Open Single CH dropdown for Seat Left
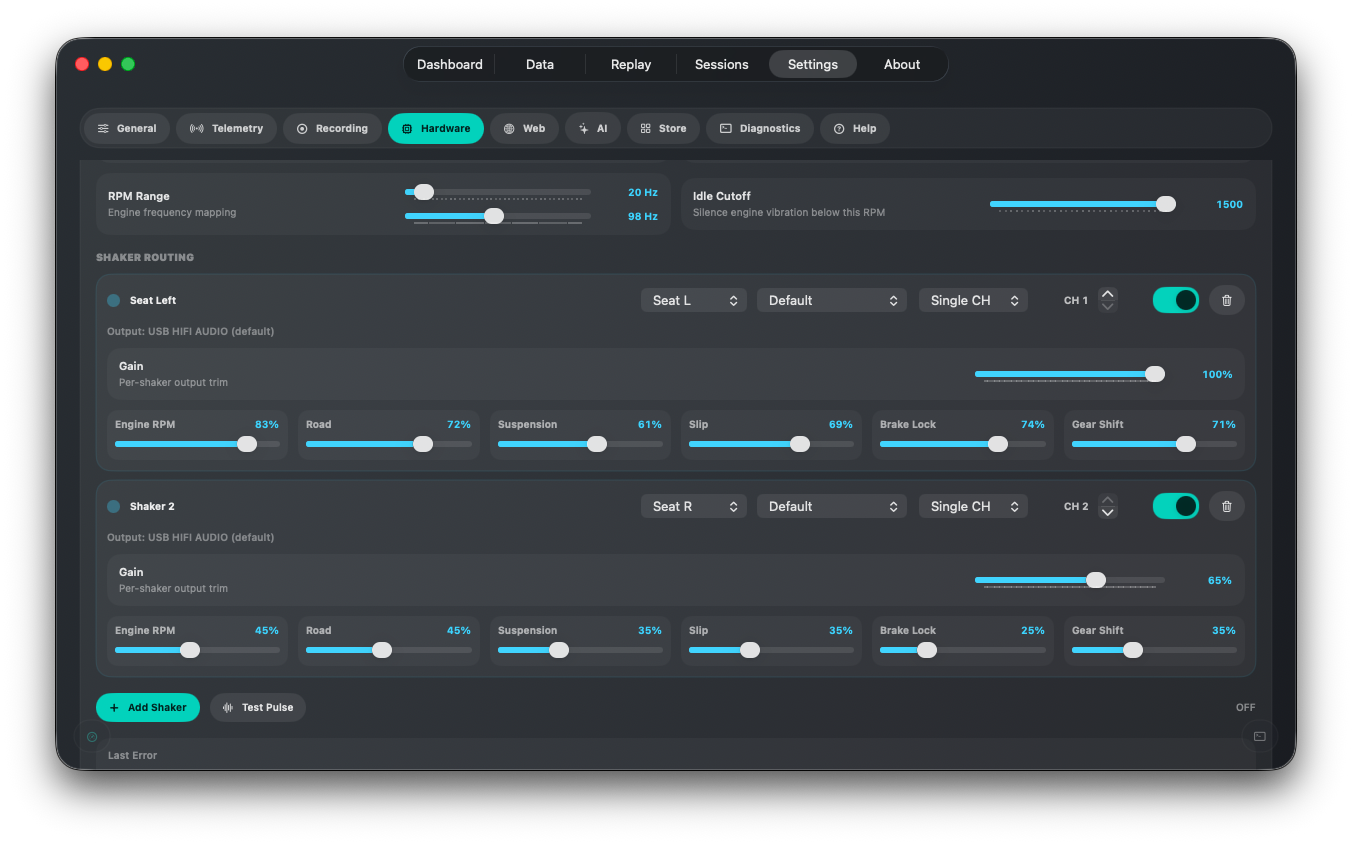The width and height of the screenshot is (1352, 844). pos(973,300)
